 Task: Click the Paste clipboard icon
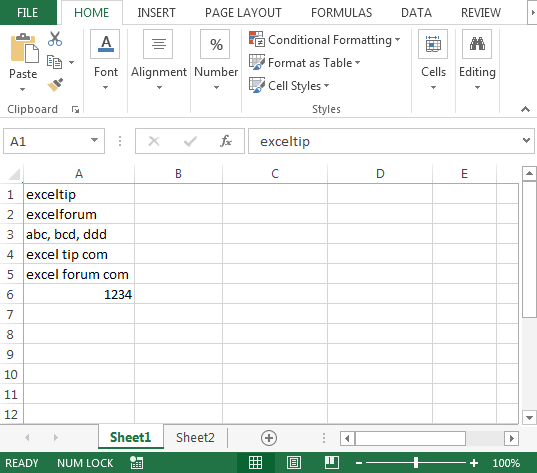[23, 49]
